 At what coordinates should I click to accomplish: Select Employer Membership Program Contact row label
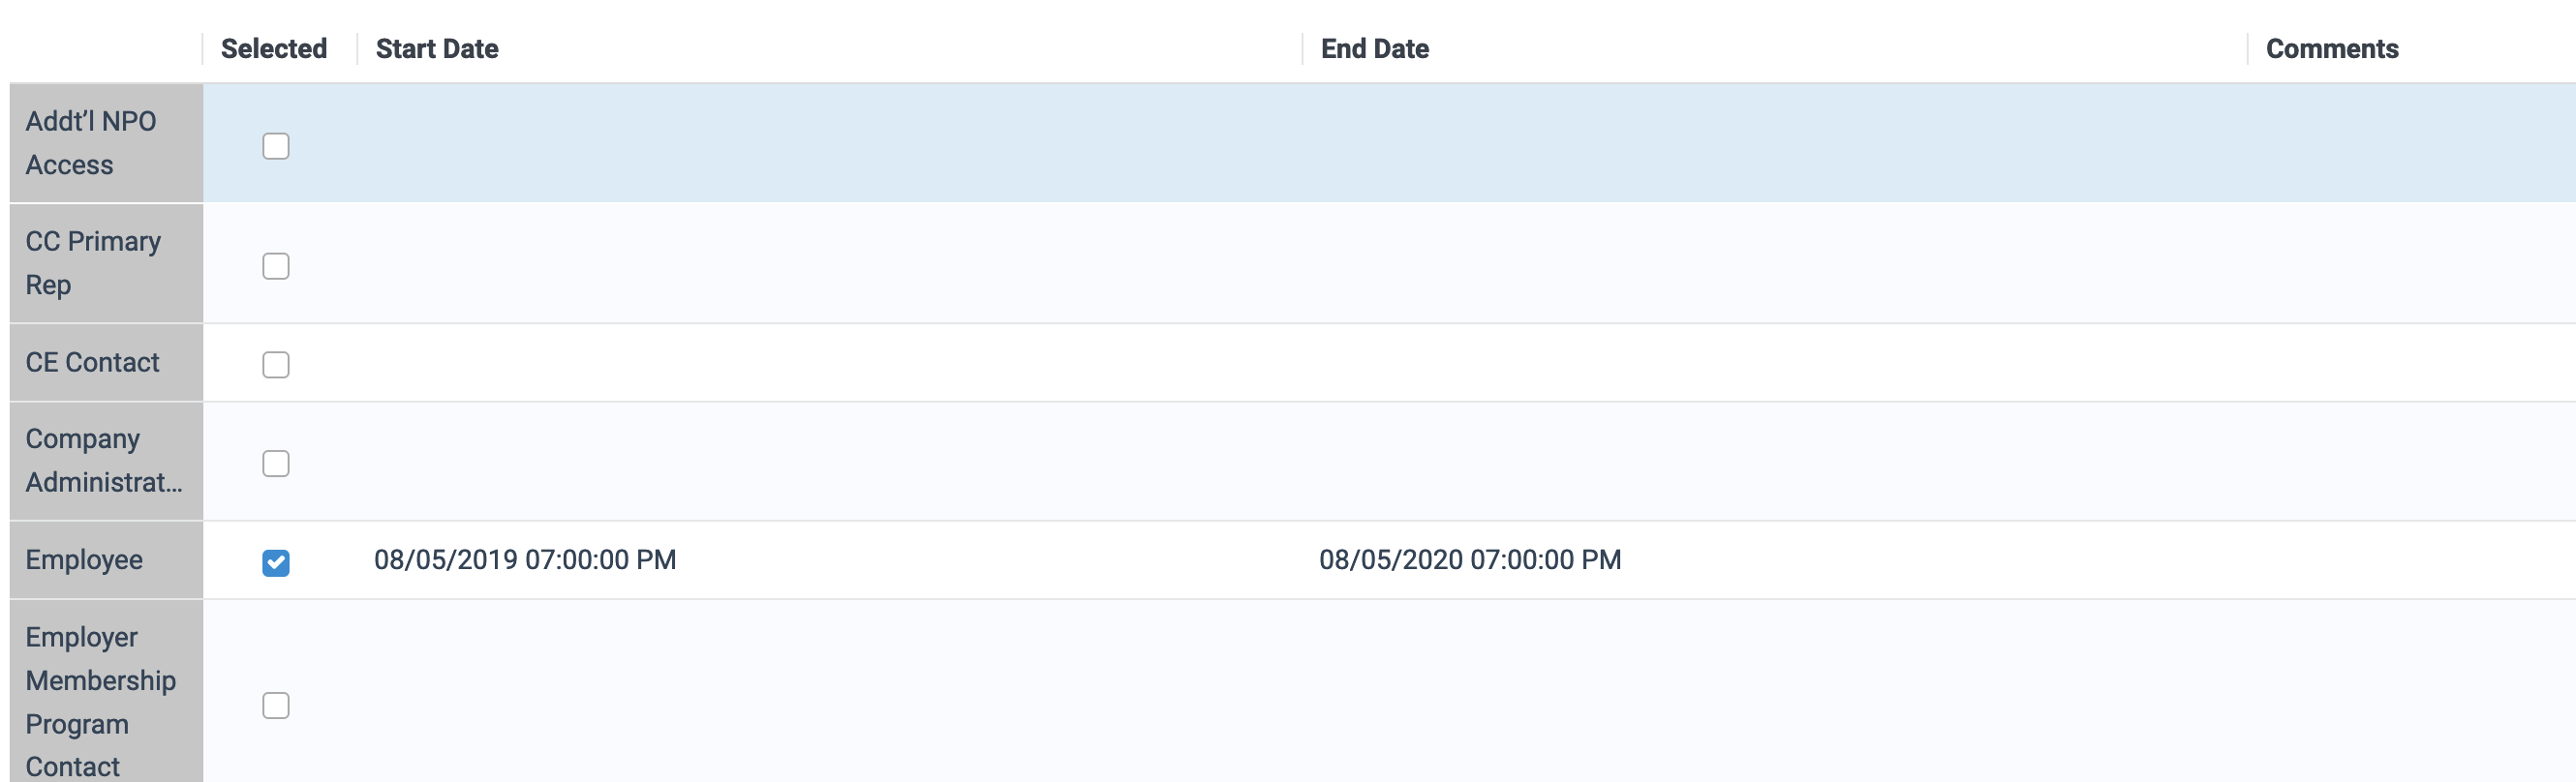click(x=100, y=702)
